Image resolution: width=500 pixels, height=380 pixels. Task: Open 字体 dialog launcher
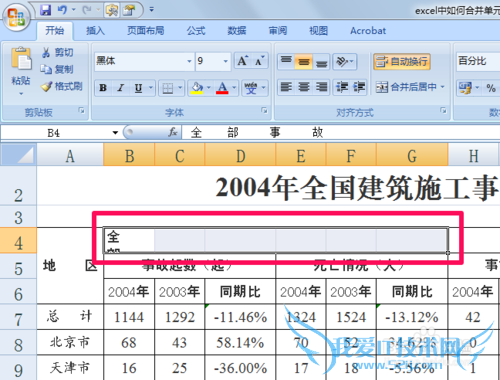[x=264, y=111]
